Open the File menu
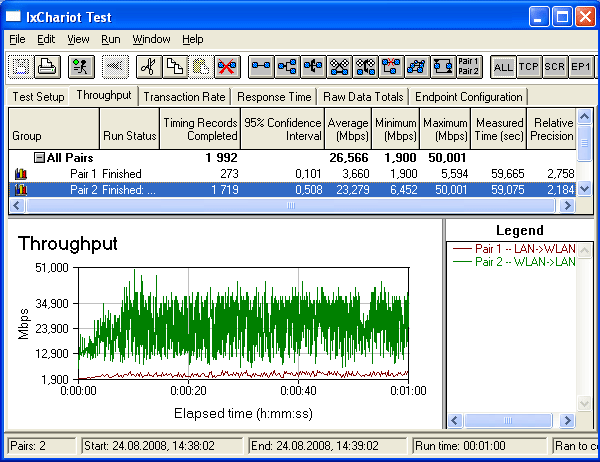 (17, 39)
